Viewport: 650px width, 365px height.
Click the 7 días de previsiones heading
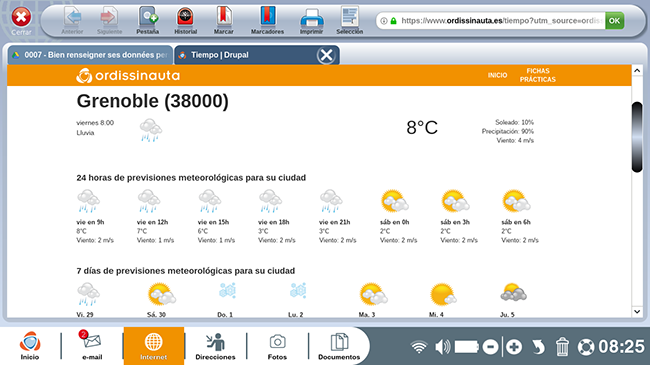pos(186,271)
